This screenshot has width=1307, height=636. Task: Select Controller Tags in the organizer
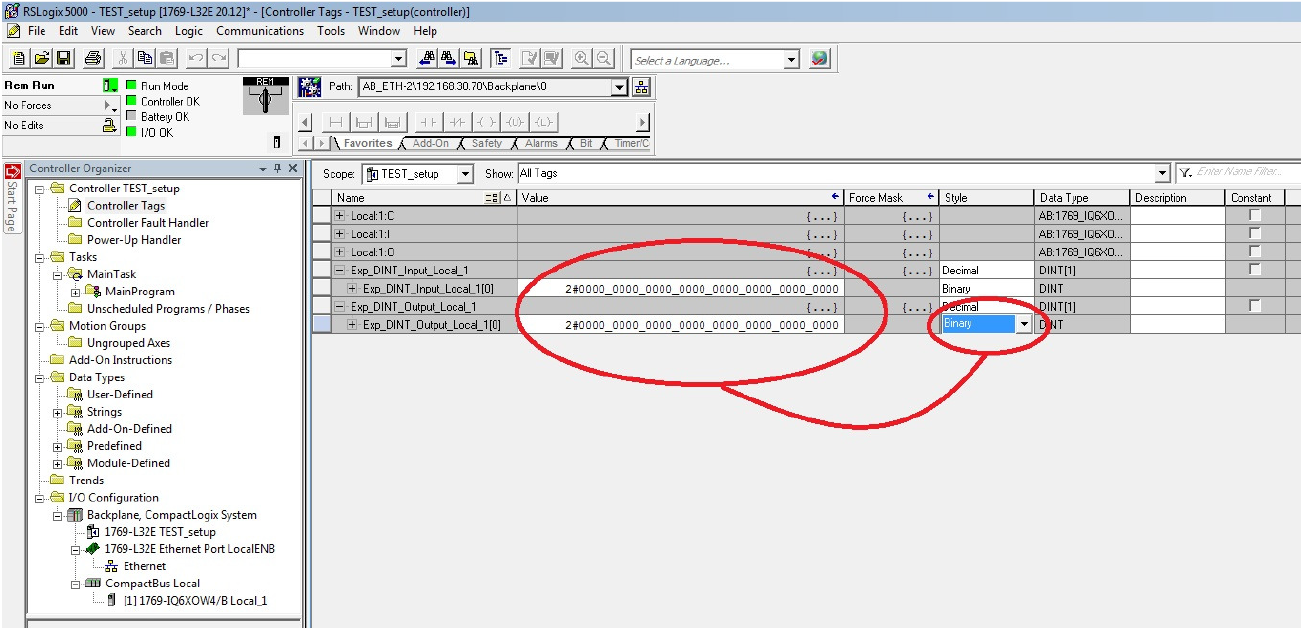click(x=126, y=206)
